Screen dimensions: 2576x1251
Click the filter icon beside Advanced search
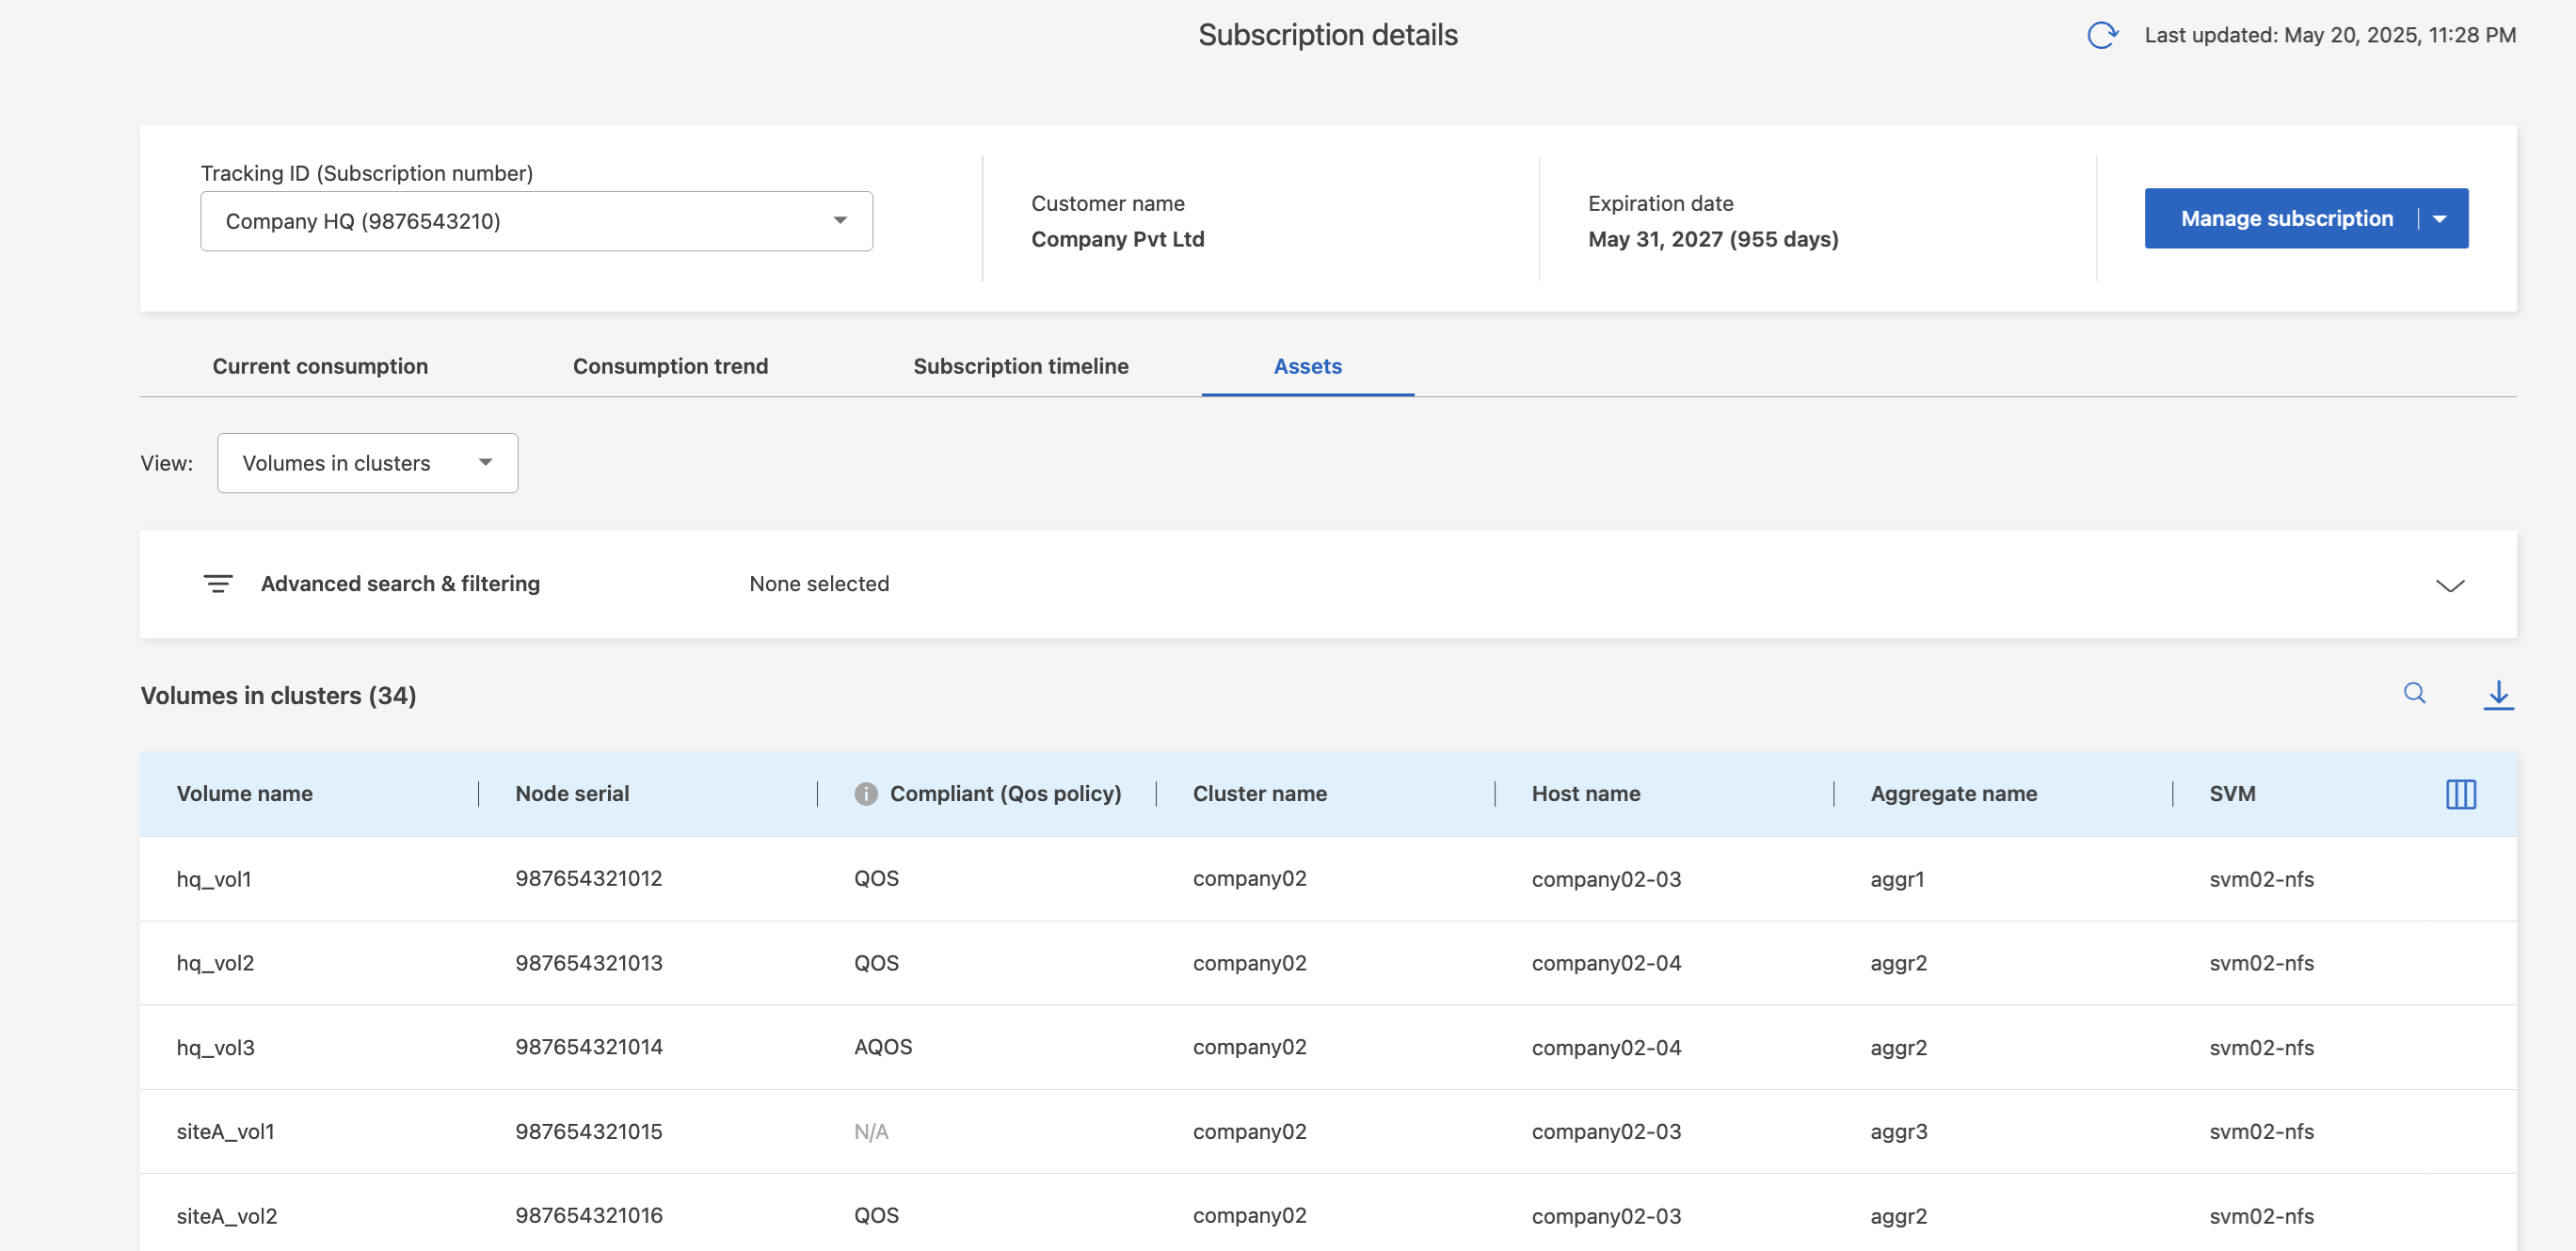point(218,584)
